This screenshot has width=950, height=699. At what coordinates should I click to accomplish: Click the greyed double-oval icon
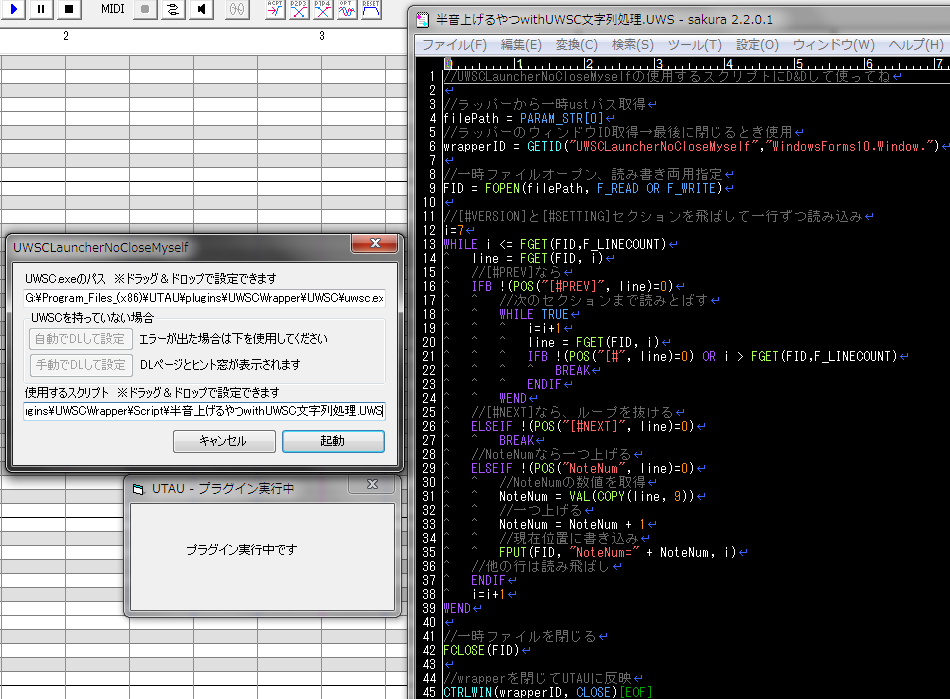(237, 9)
